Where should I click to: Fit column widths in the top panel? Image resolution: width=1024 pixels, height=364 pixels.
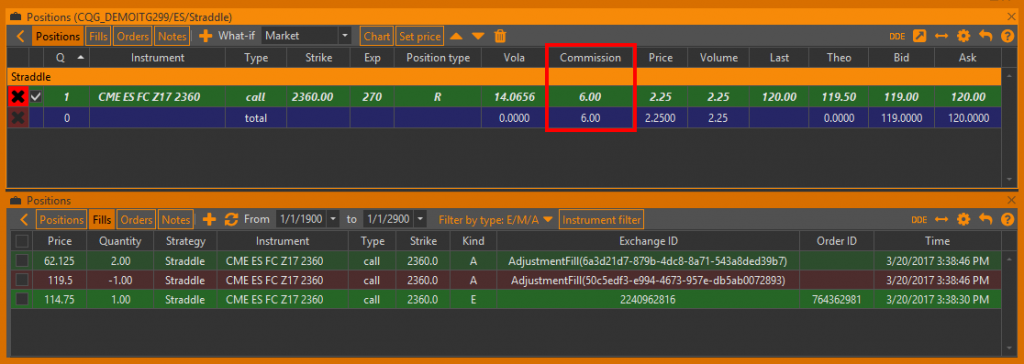(x=941, y=36)
